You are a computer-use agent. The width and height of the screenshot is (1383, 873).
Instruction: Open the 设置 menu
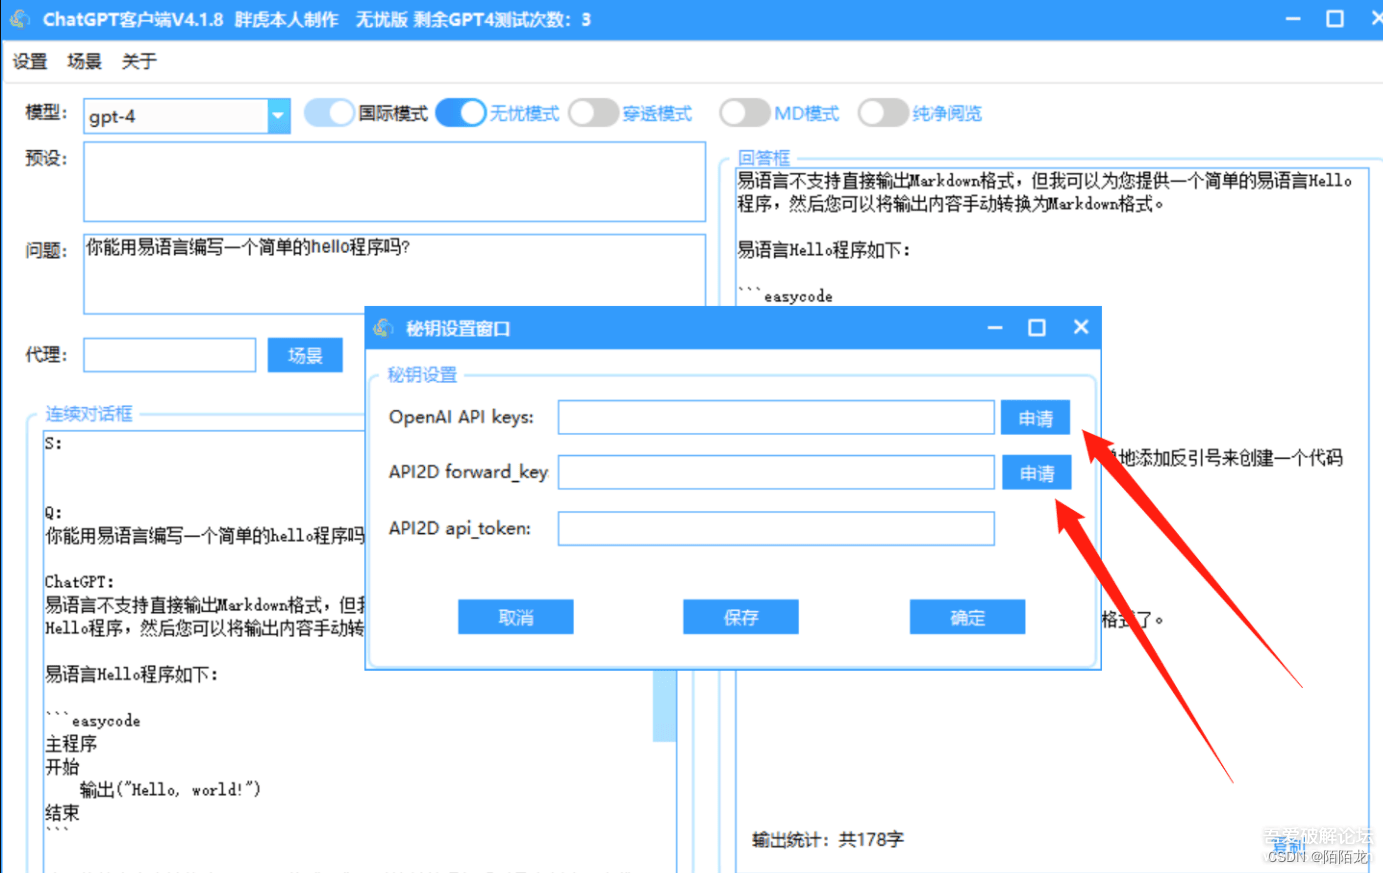(x=30, y=62)
